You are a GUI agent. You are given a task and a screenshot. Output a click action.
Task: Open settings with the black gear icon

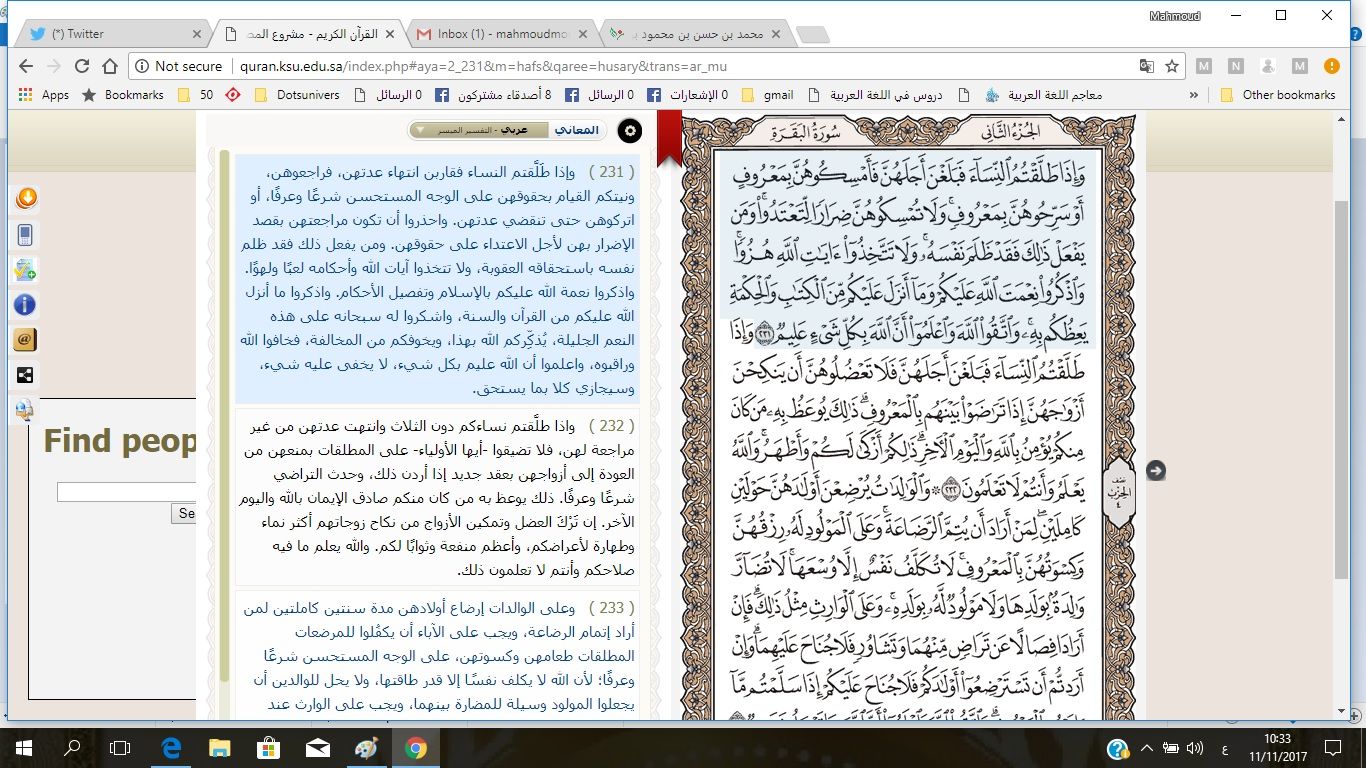click(630, 131)
